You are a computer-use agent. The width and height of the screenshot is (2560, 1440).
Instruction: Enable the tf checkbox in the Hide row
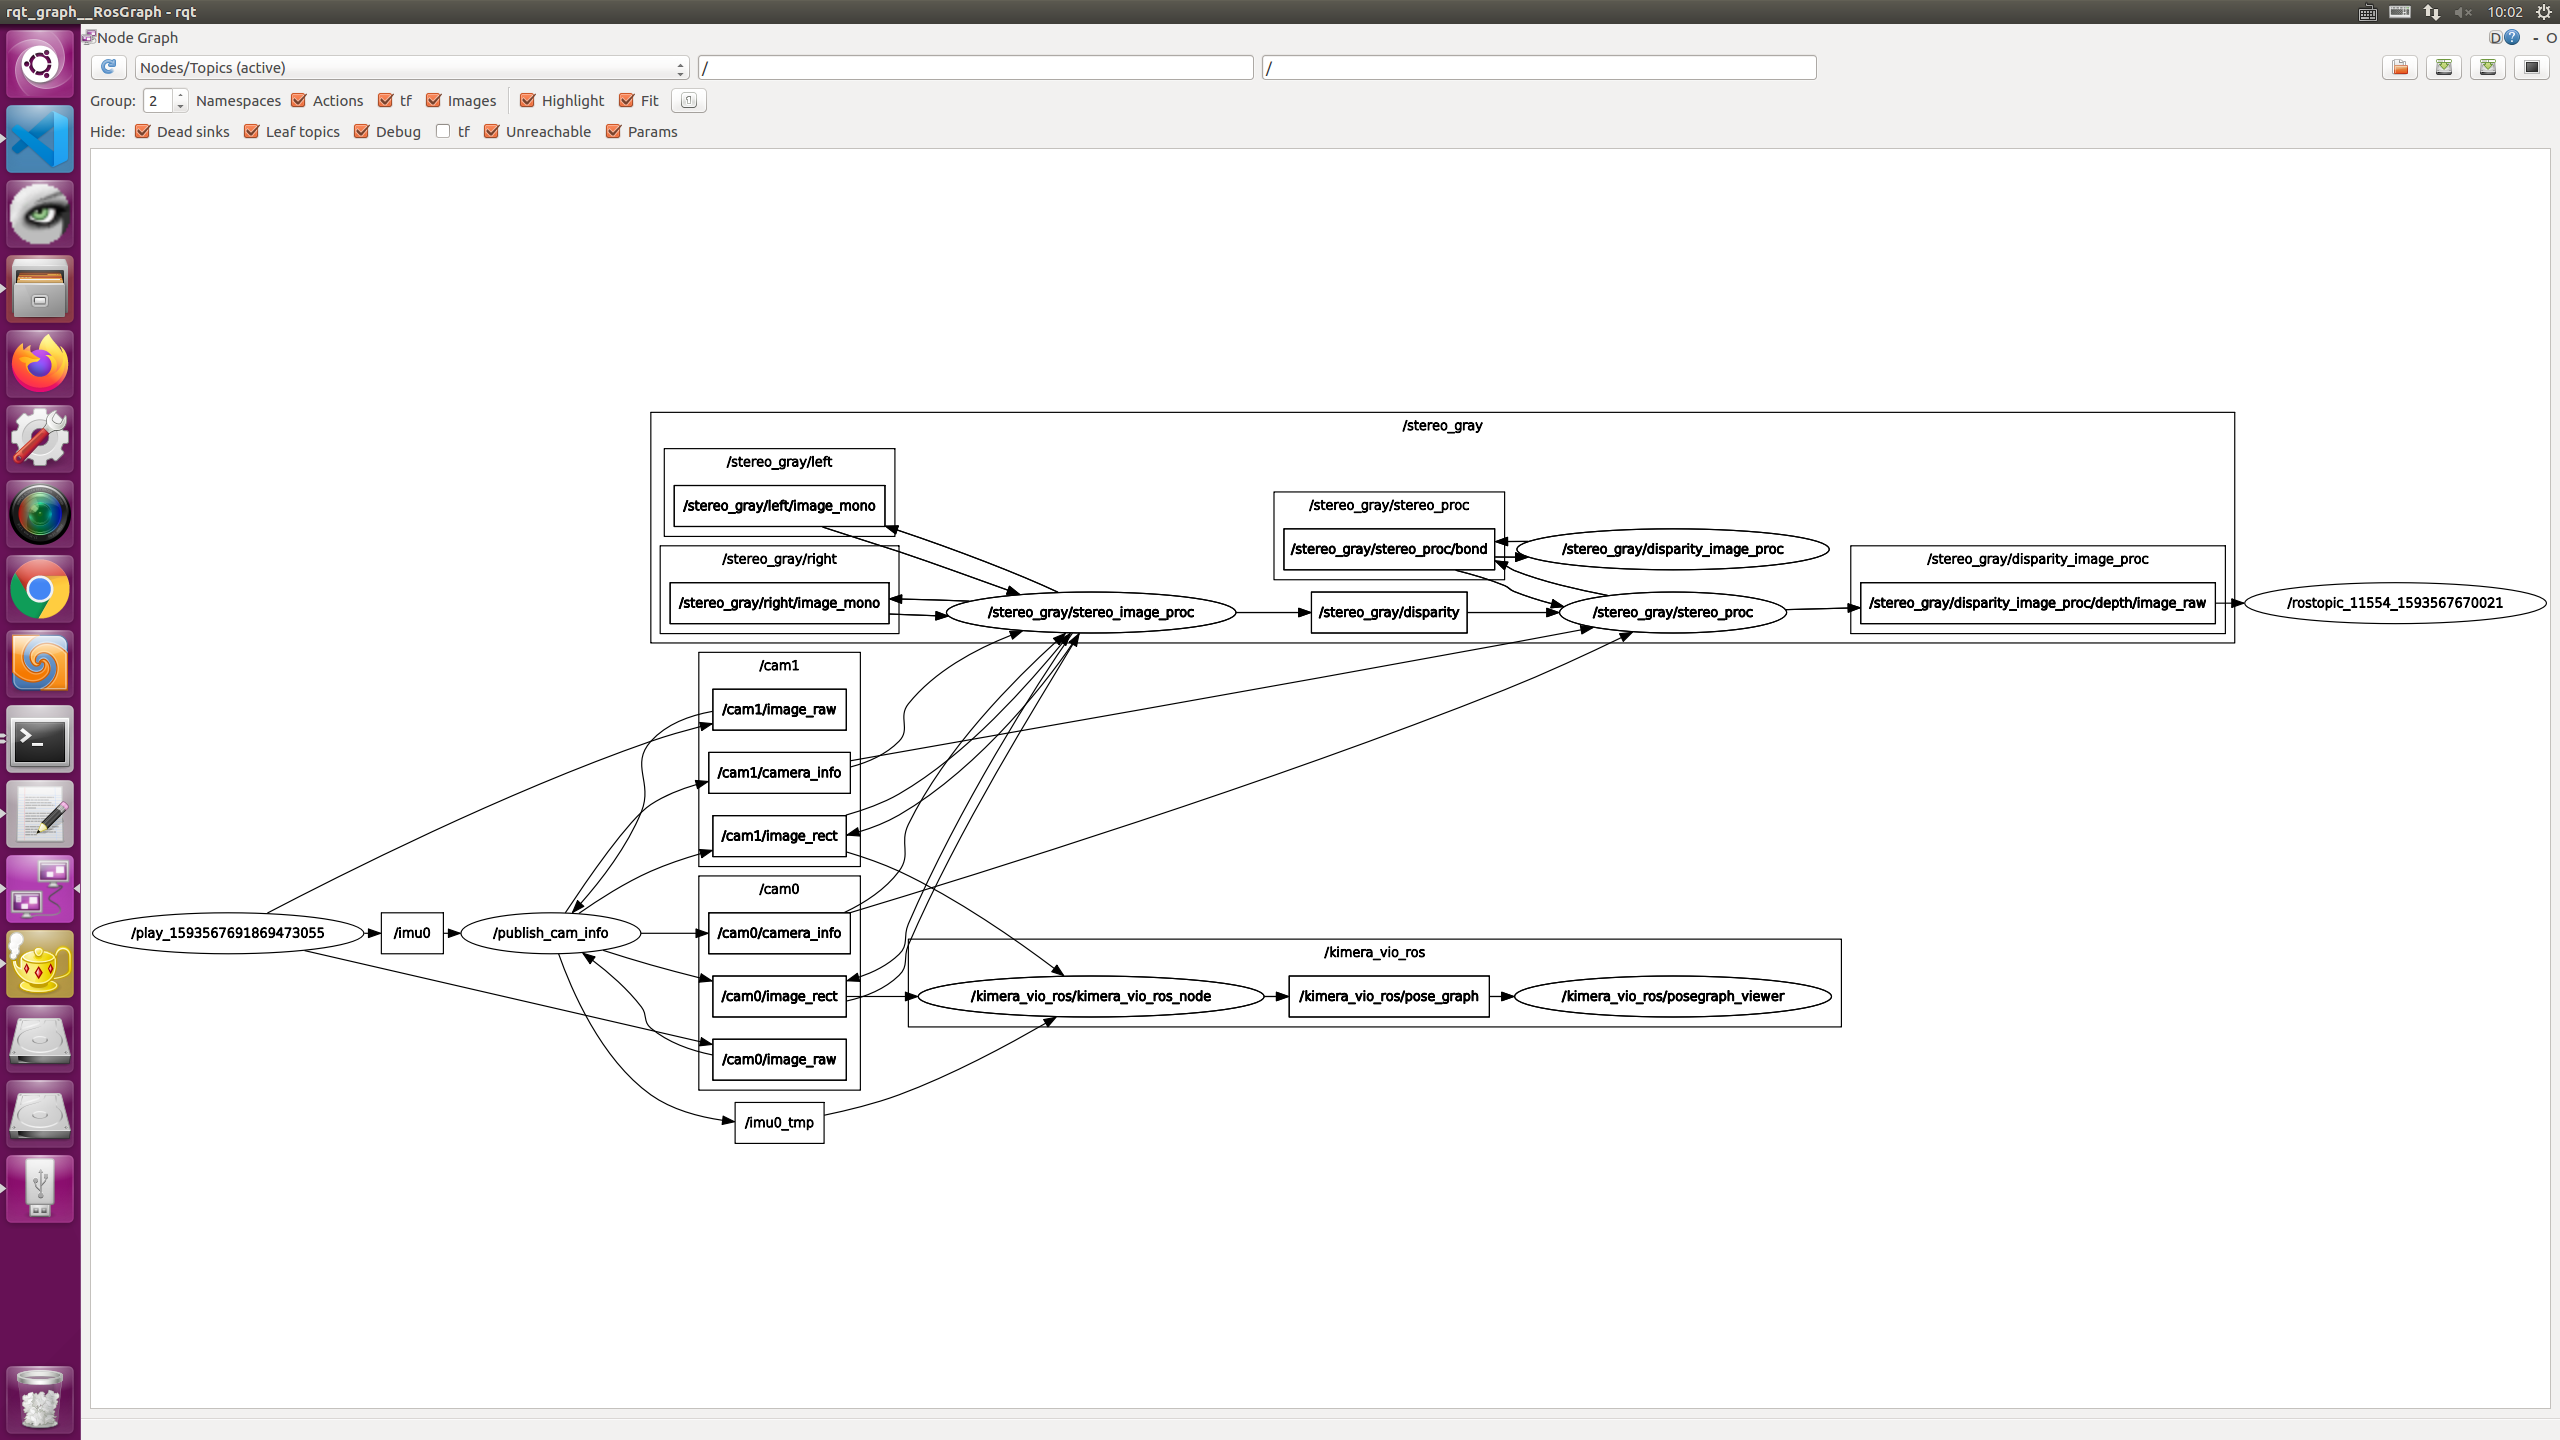pos(443,131)
